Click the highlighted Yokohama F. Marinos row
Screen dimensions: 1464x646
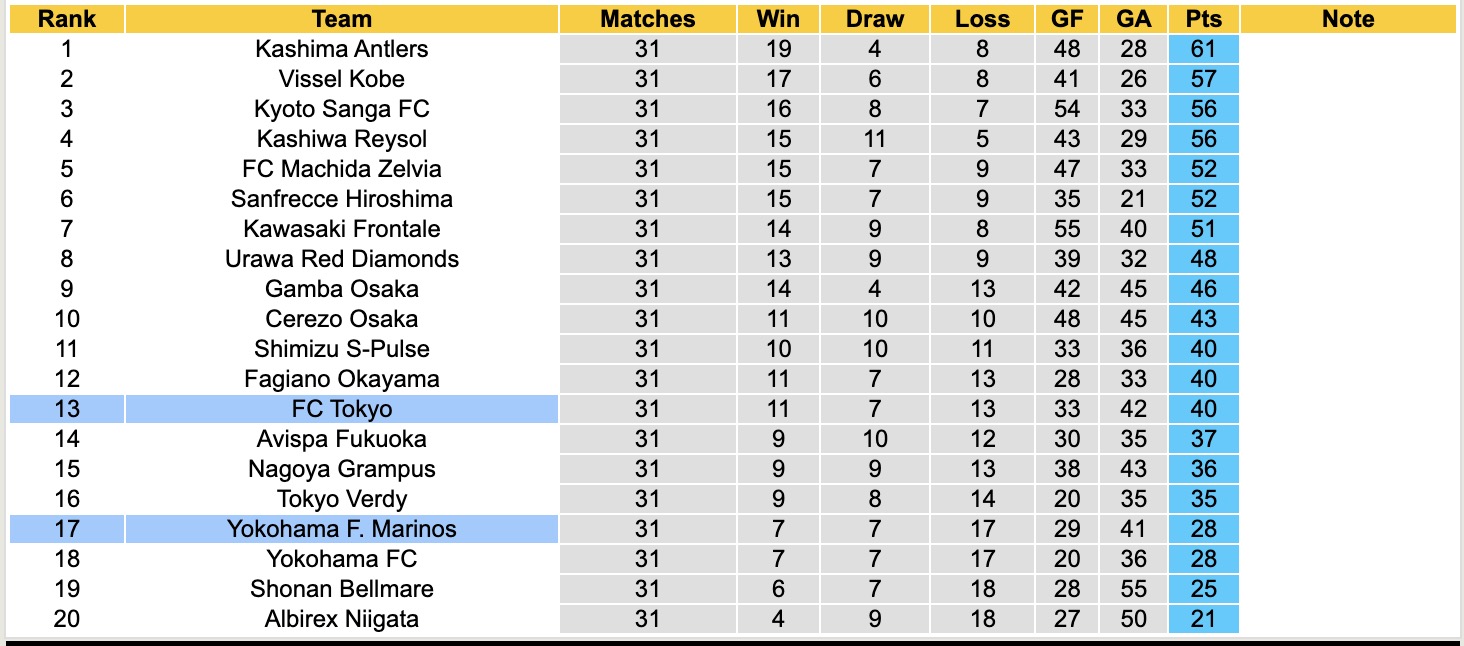tap(341, 529)
